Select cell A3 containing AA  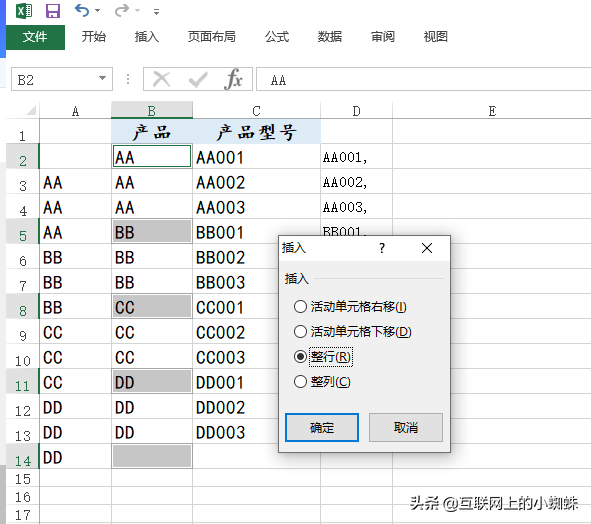coord(75,182)
